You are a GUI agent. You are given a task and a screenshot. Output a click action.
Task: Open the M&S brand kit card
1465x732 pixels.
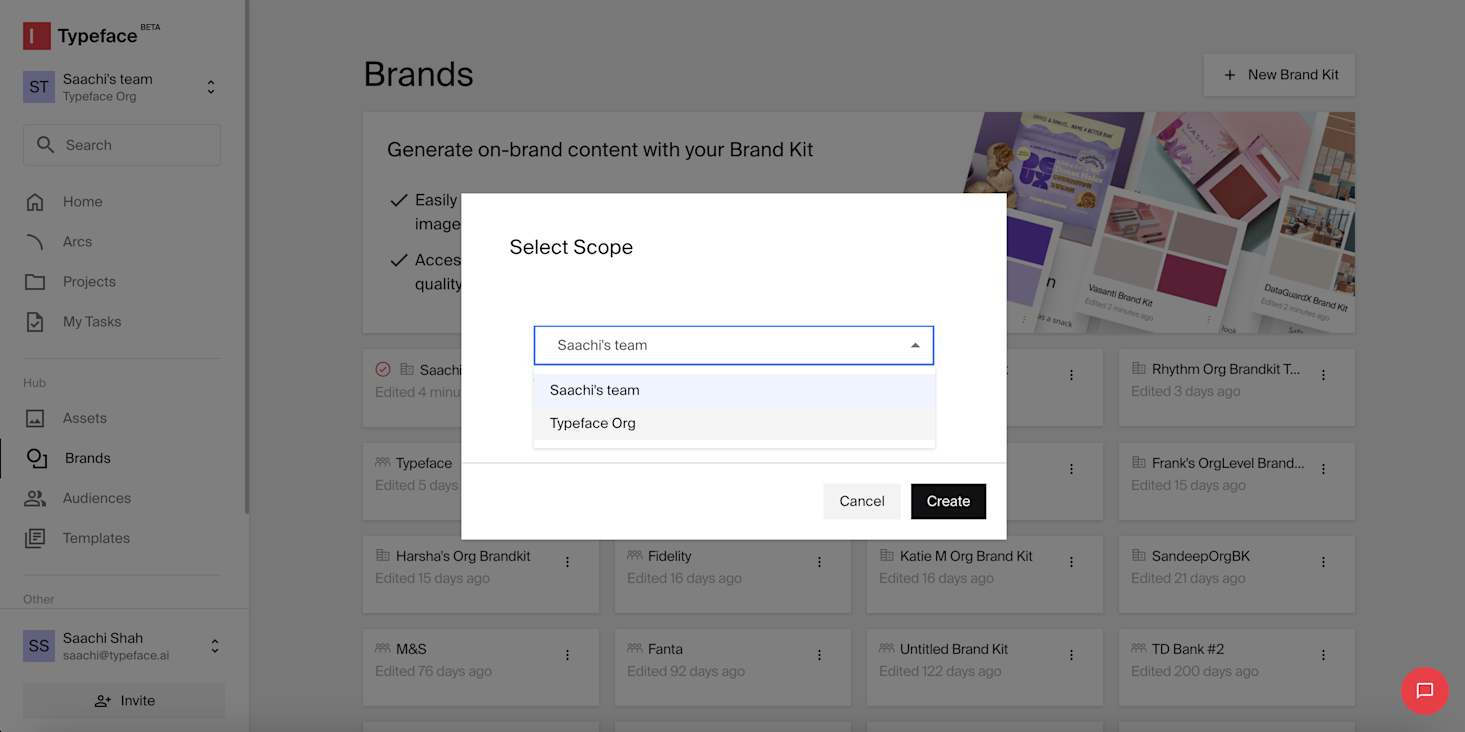[x=481, y=667]
